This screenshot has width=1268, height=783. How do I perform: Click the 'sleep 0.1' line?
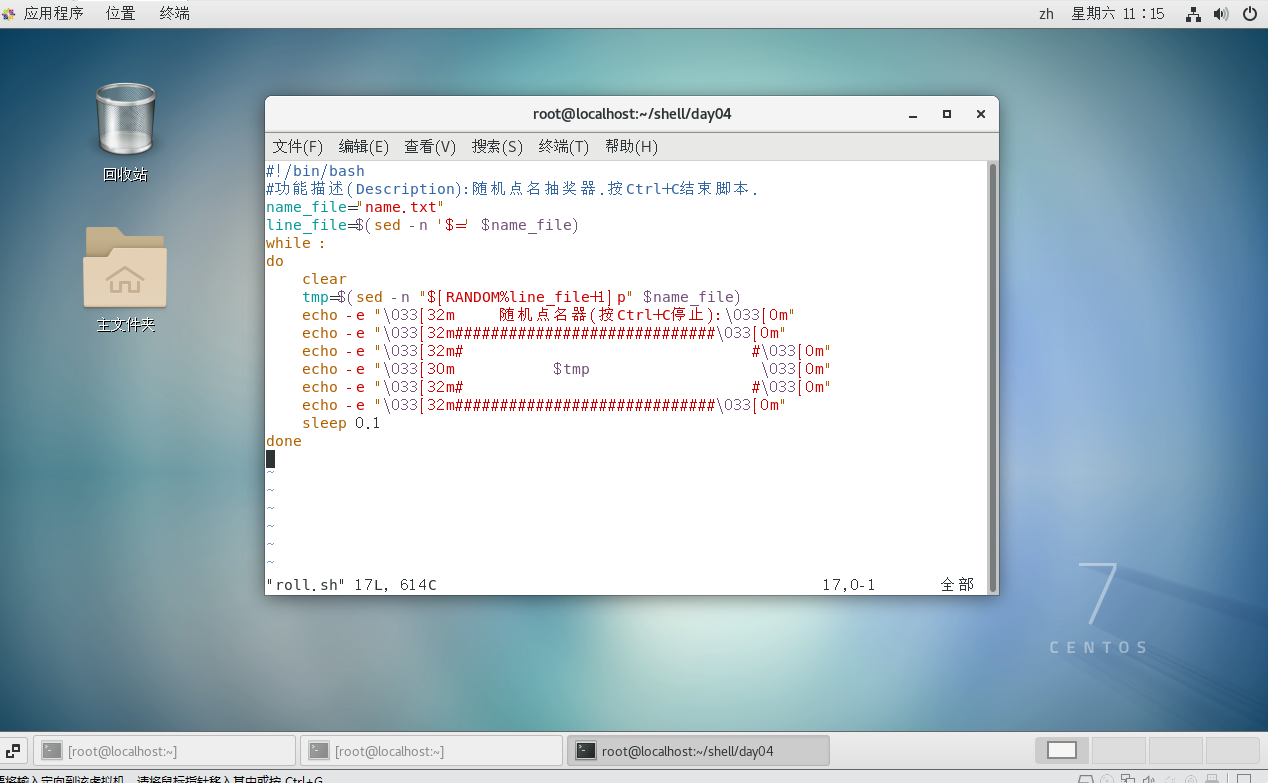click(x=341, y=423)
